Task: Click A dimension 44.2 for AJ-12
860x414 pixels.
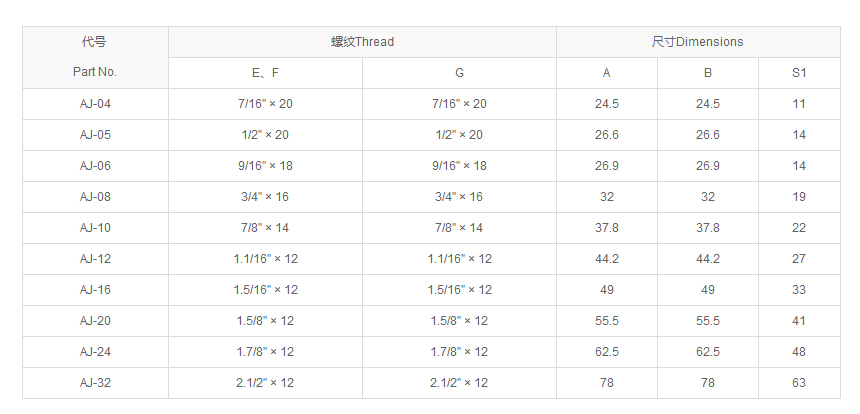Action: pyautogui.click(x=607, y=259)
